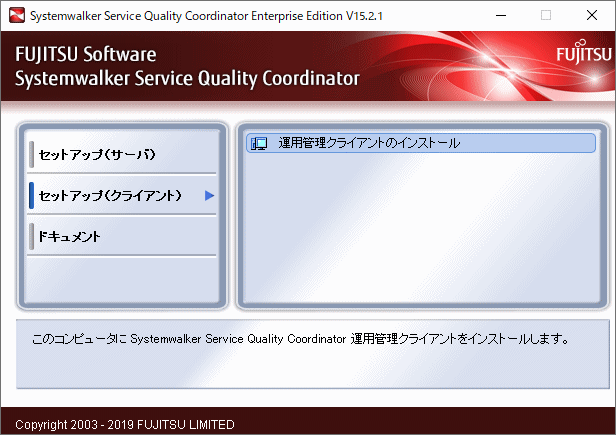Select セットアップ(クライアント) menu item

tap(122, 195)
